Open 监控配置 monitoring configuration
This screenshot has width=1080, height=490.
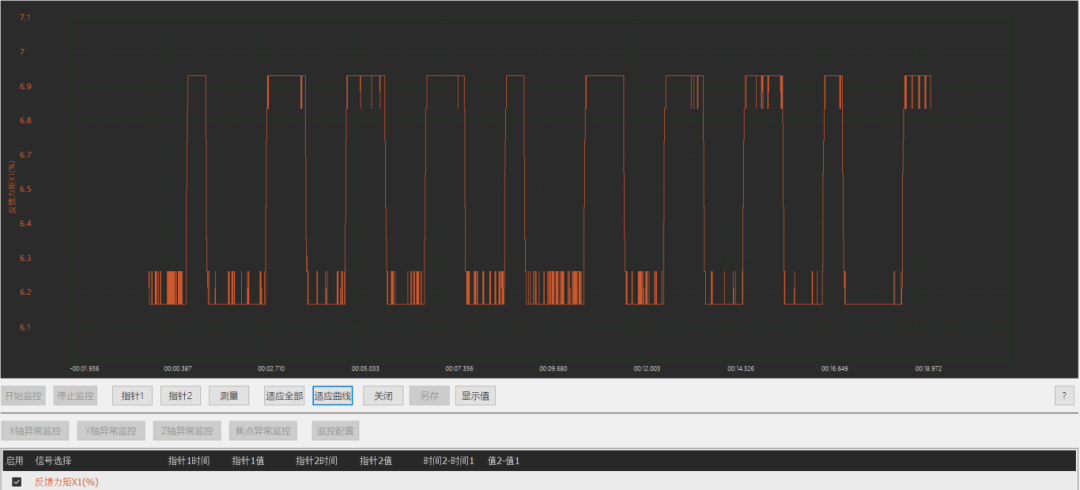tap(333, 431)
